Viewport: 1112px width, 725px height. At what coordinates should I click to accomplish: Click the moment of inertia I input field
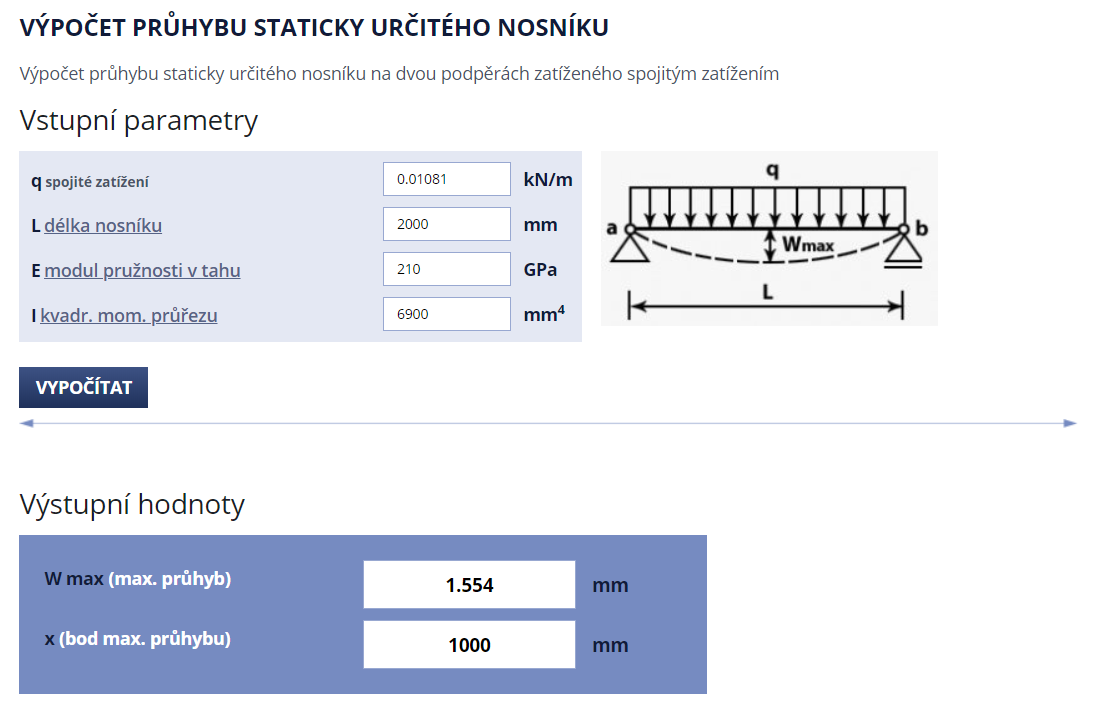coord(446,314)
